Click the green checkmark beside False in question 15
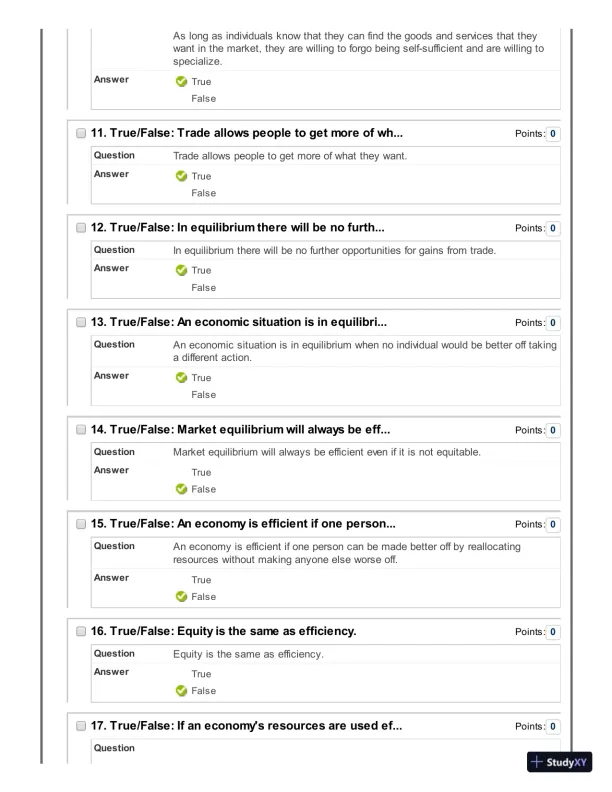612x792 pixels. pyautogui.click(x=181, y=597)
